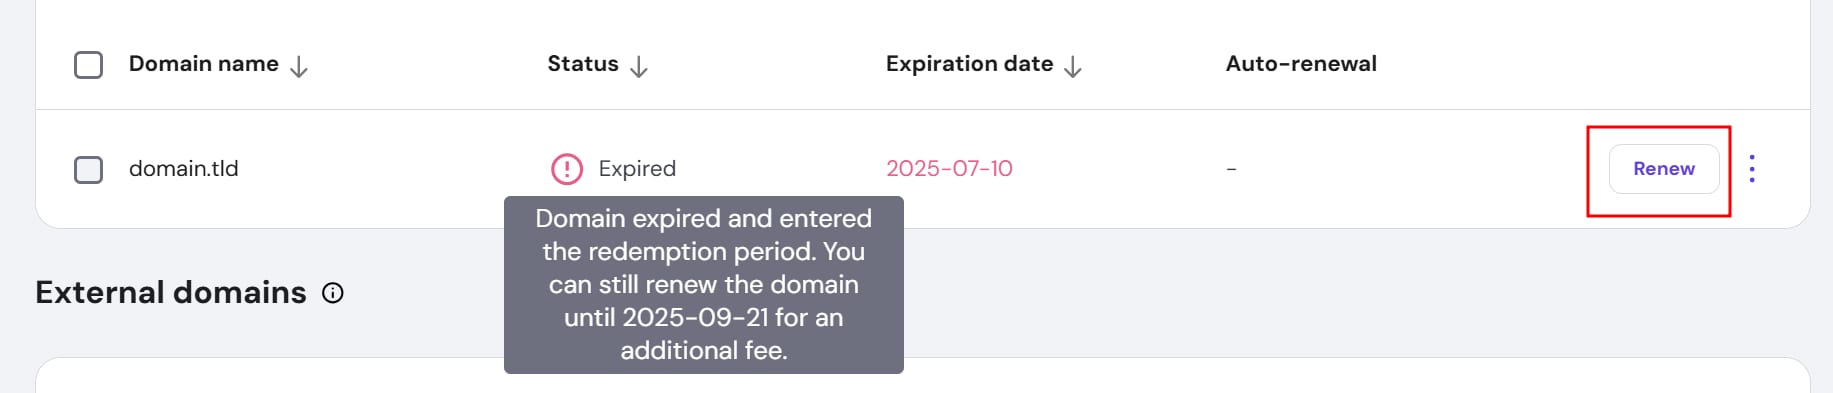Sort by the Expiration date column header
The image size is (1833, 393).
[x=969, y=64]
